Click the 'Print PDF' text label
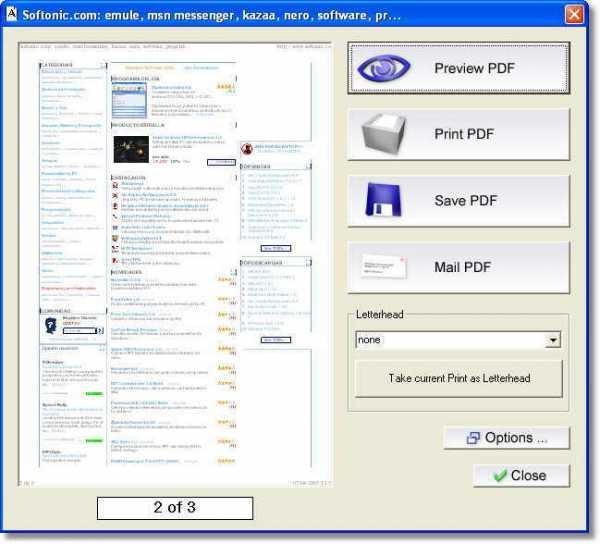Screen dimensions: 600x544 coord(464,134)
